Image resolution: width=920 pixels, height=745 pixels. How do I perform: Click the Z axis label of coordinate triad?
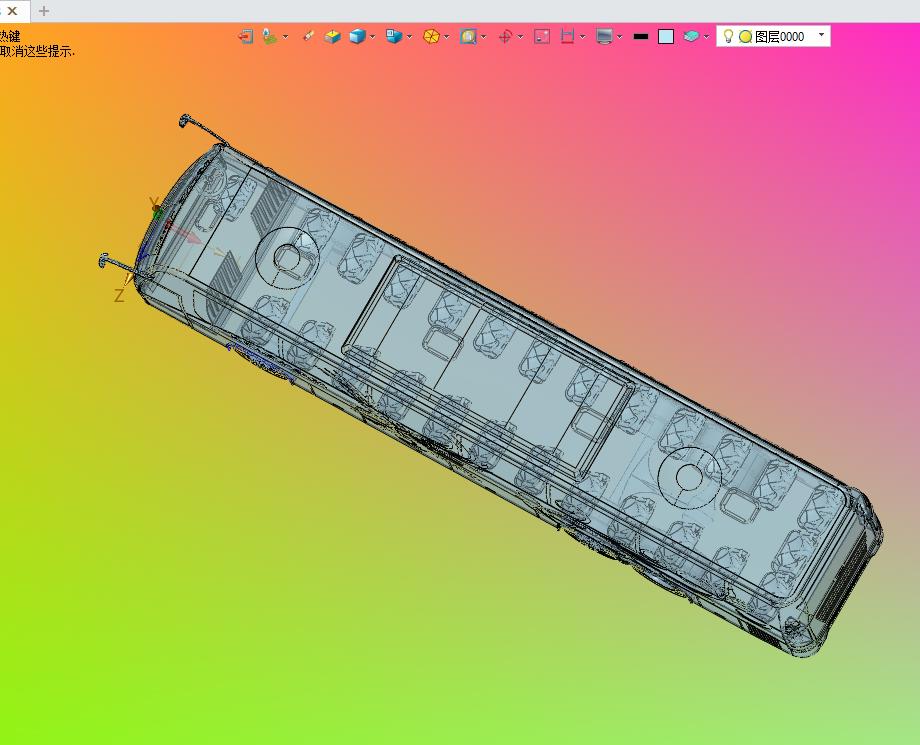pos(119,296)
